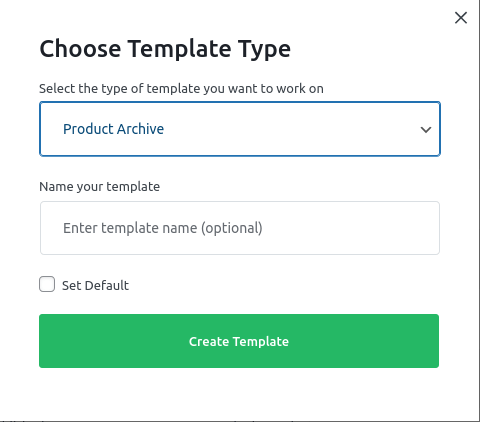Expand the dropdown chevron arrow
480x422 pixels.
click(x=426, y=129)
